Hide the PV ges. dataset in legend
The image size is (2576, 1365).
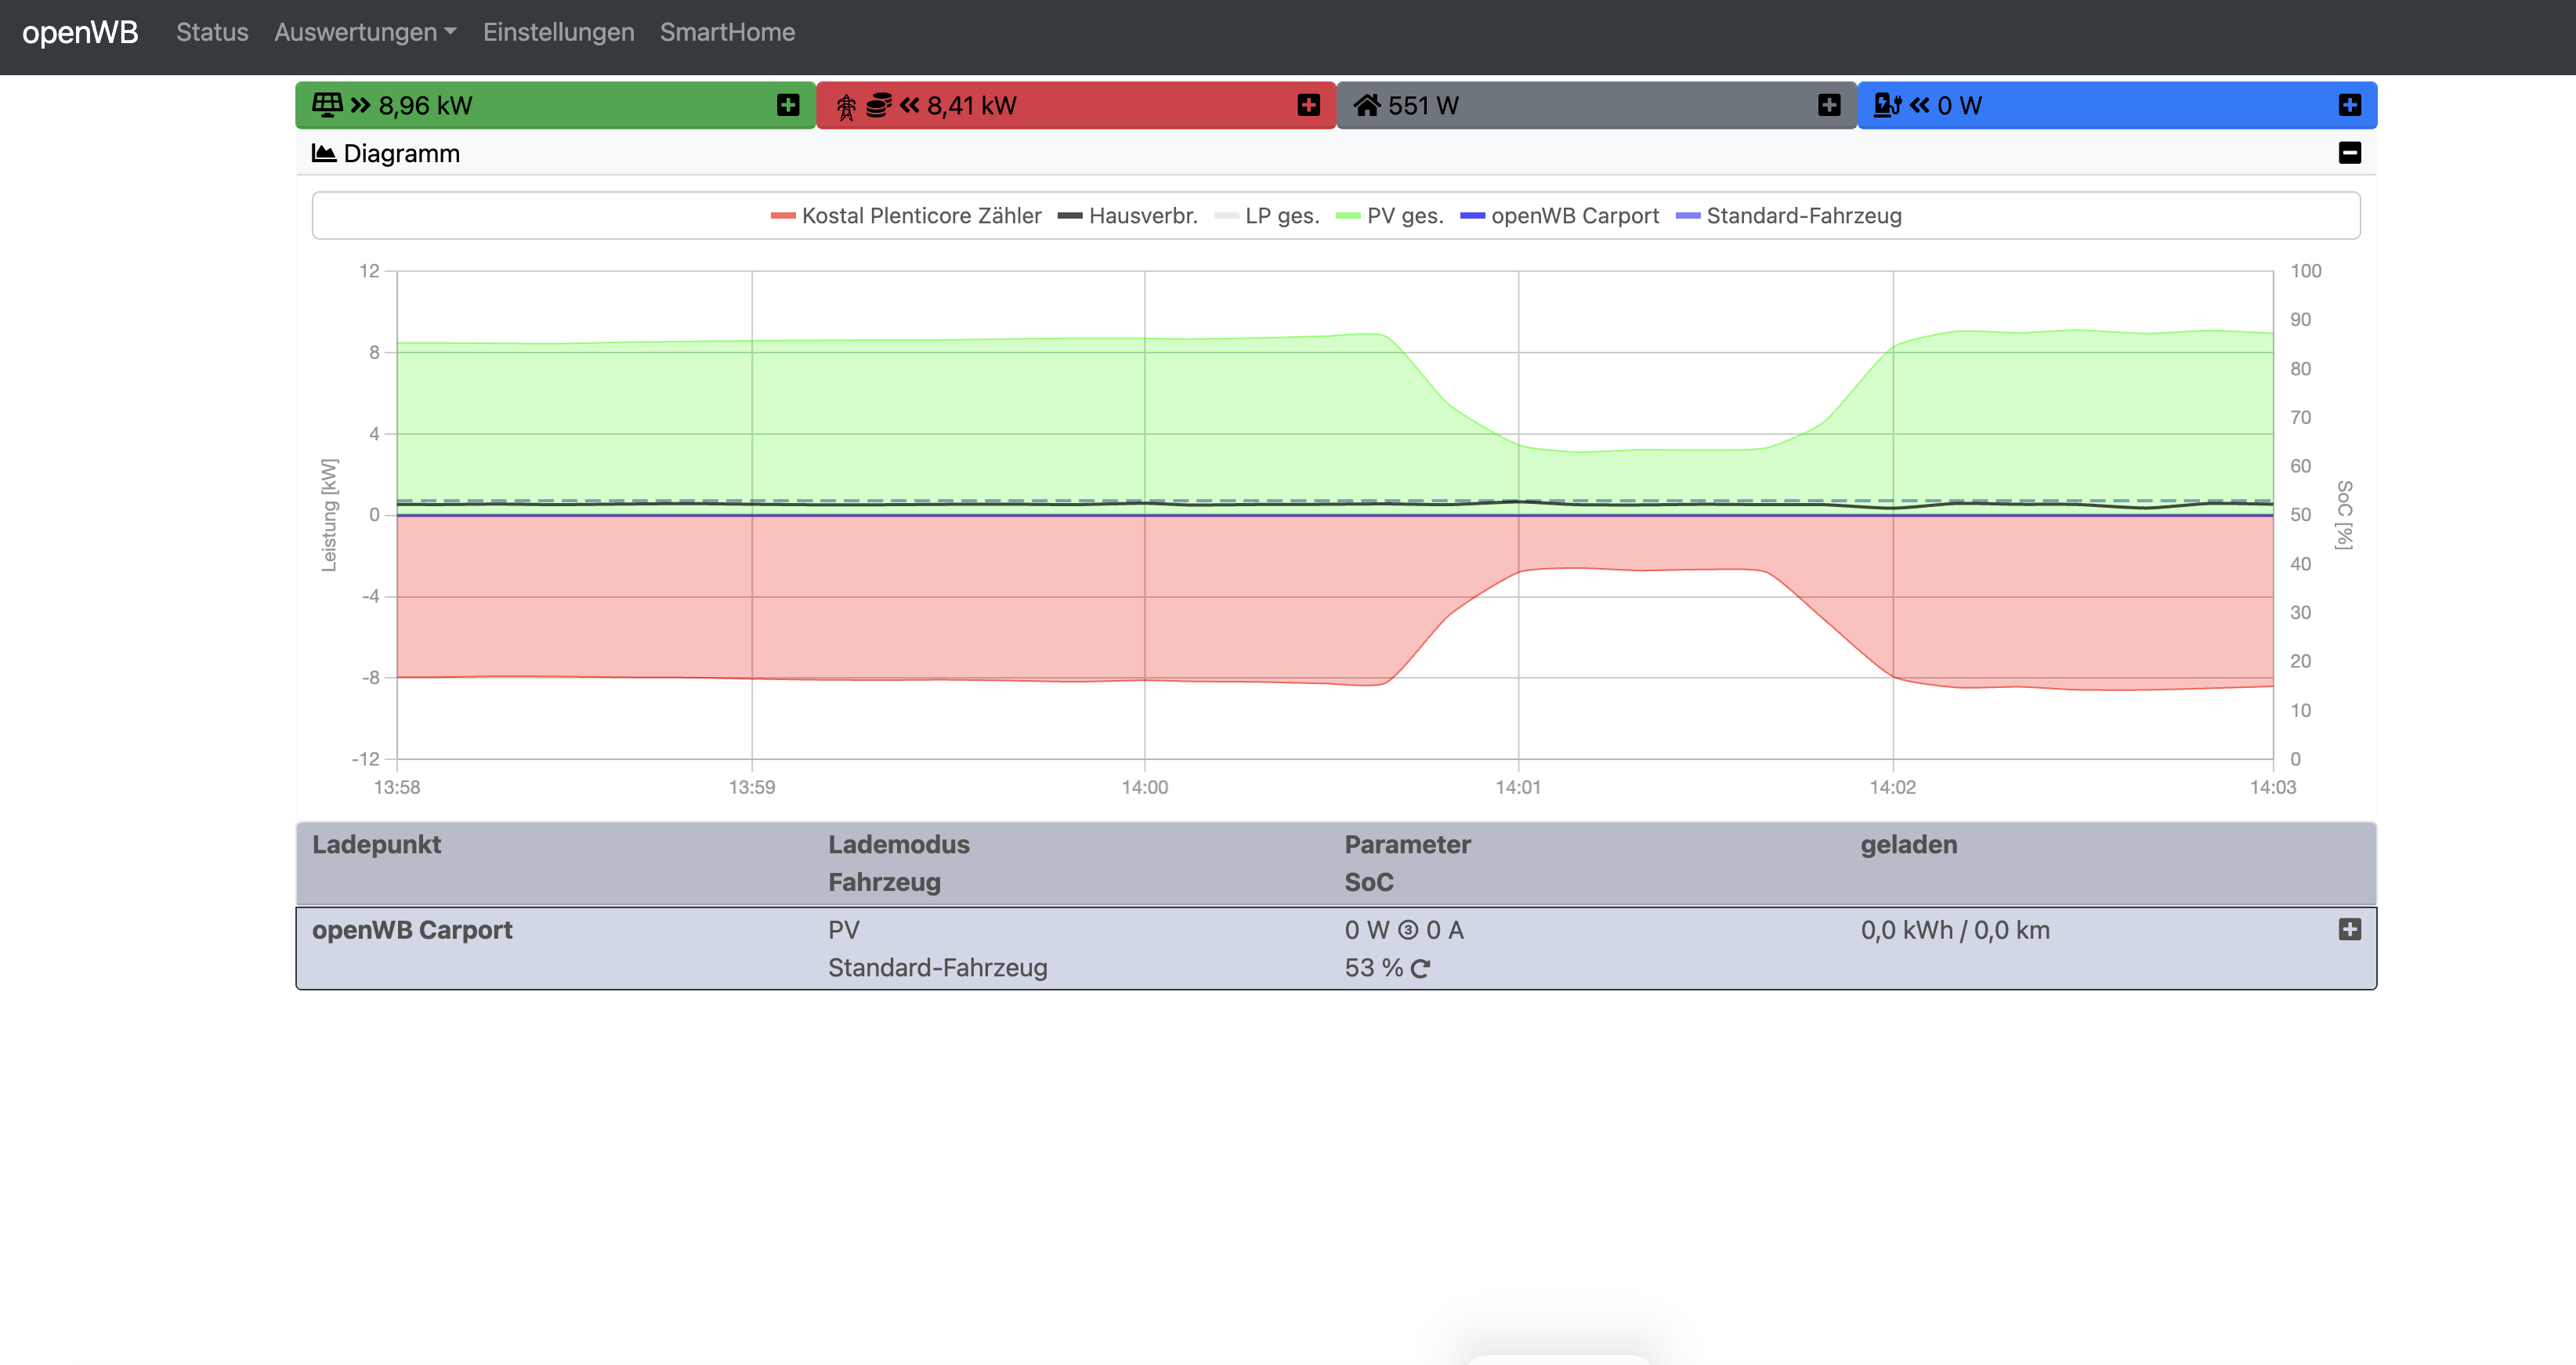coord(1404,216)
